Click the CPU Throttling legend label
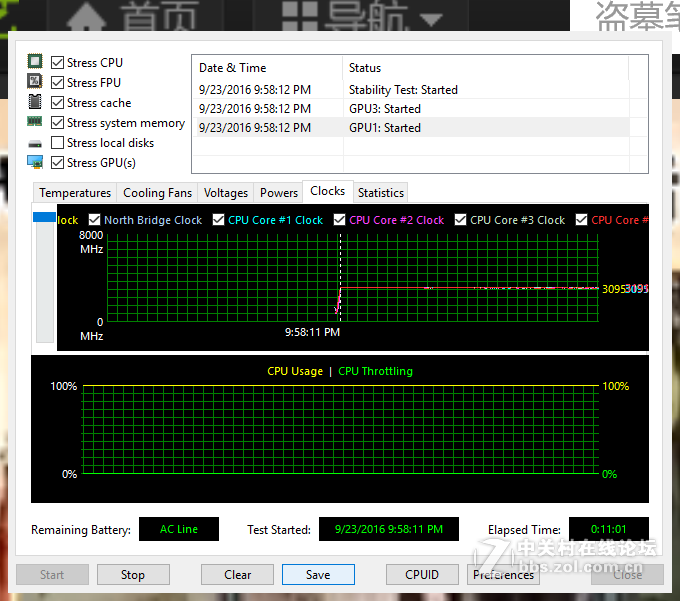Image resolution: width=680 pixels, height=601 pixels. tap(376, 371)
